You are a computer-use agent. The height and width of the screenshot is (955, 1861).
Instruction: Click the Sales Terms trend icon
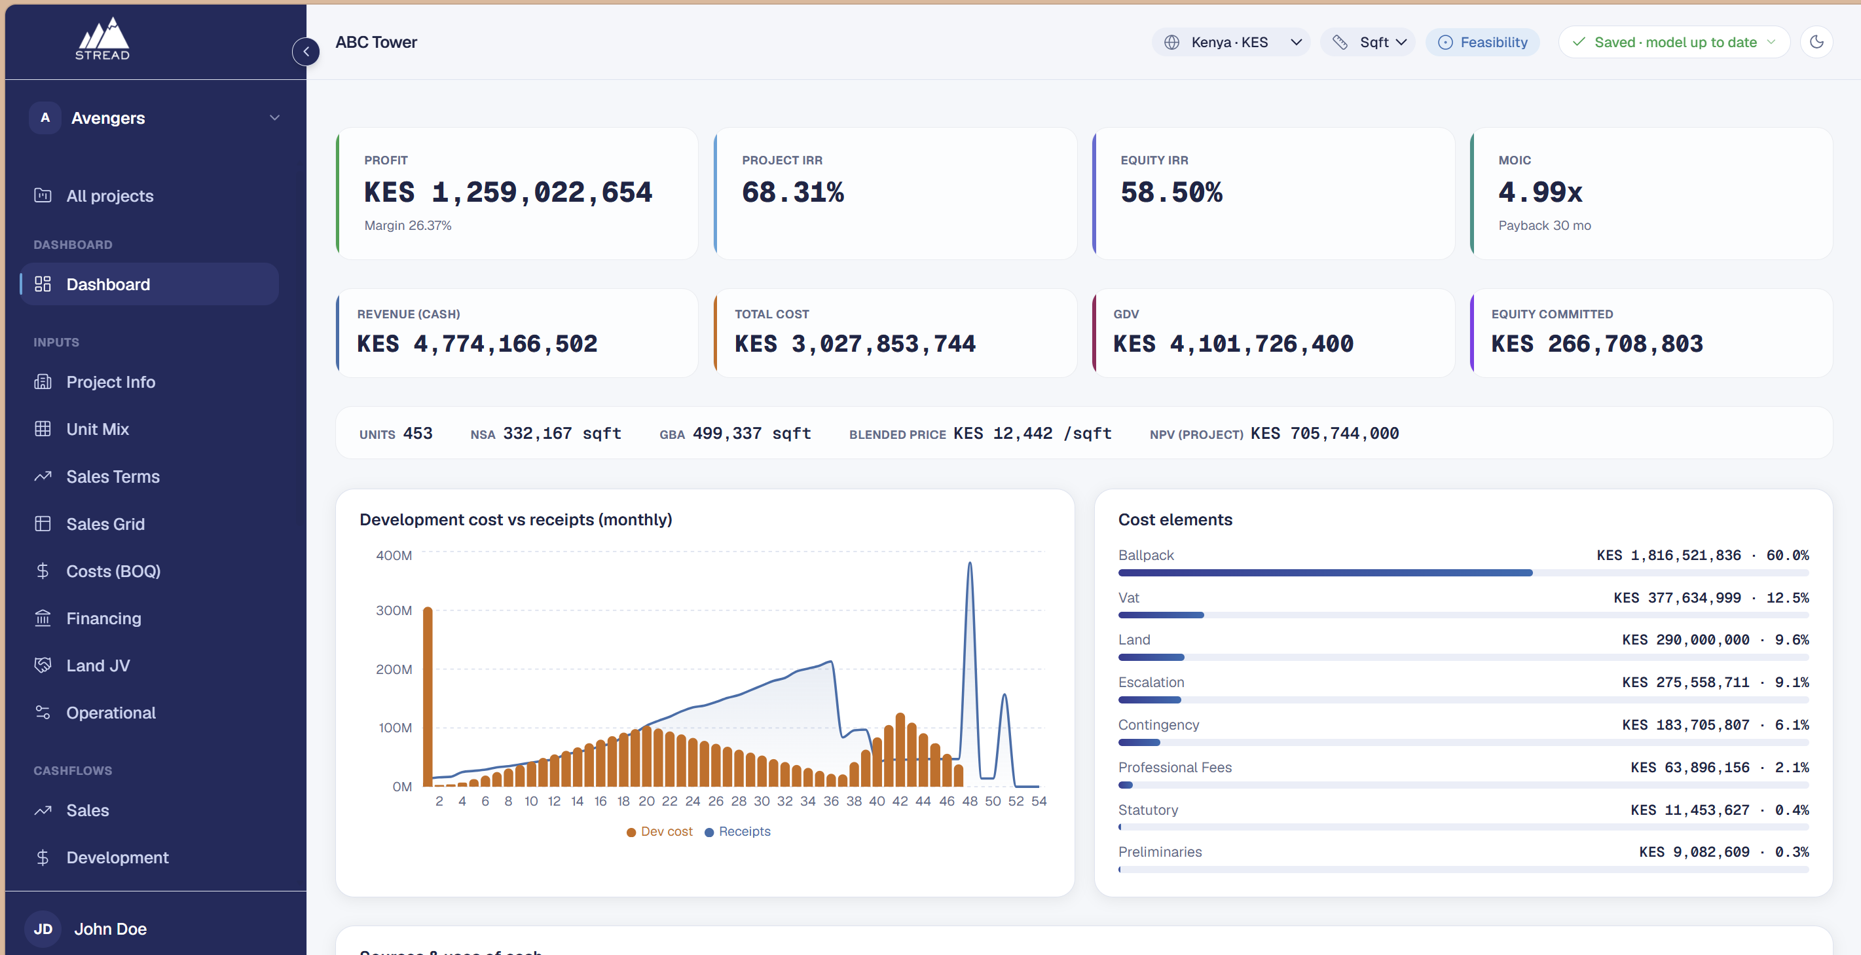coord(43,476)
